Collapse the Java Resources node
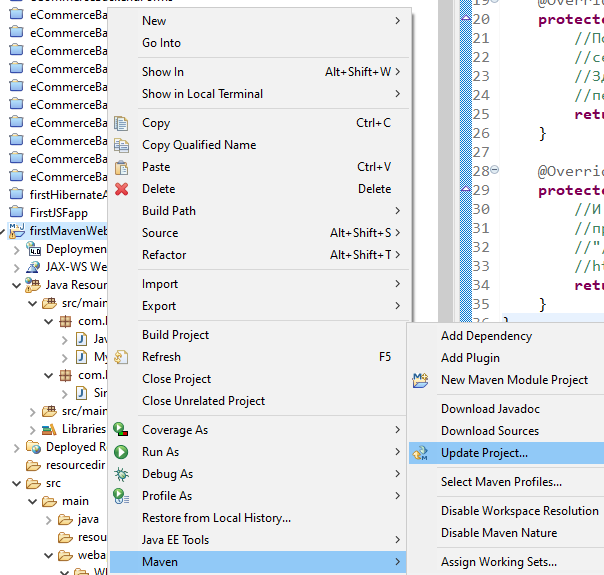This screenshot has width=604, height=575. (16, 286)
